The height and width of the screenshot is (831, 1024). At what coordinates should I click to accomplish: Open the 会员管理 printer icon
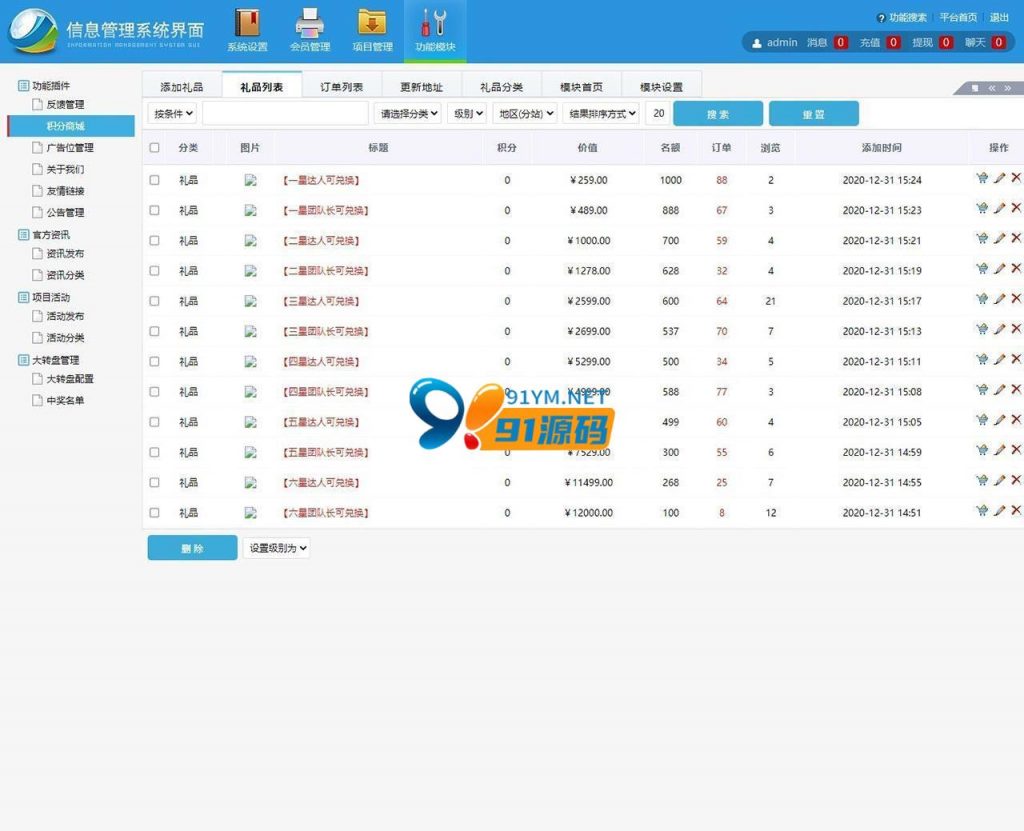[x=310, y=23]
